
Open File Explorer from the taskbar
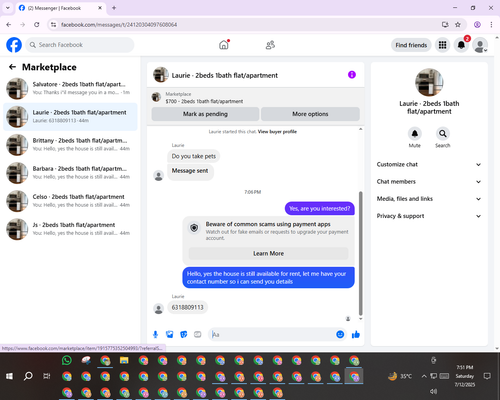[x=124, y=360]
